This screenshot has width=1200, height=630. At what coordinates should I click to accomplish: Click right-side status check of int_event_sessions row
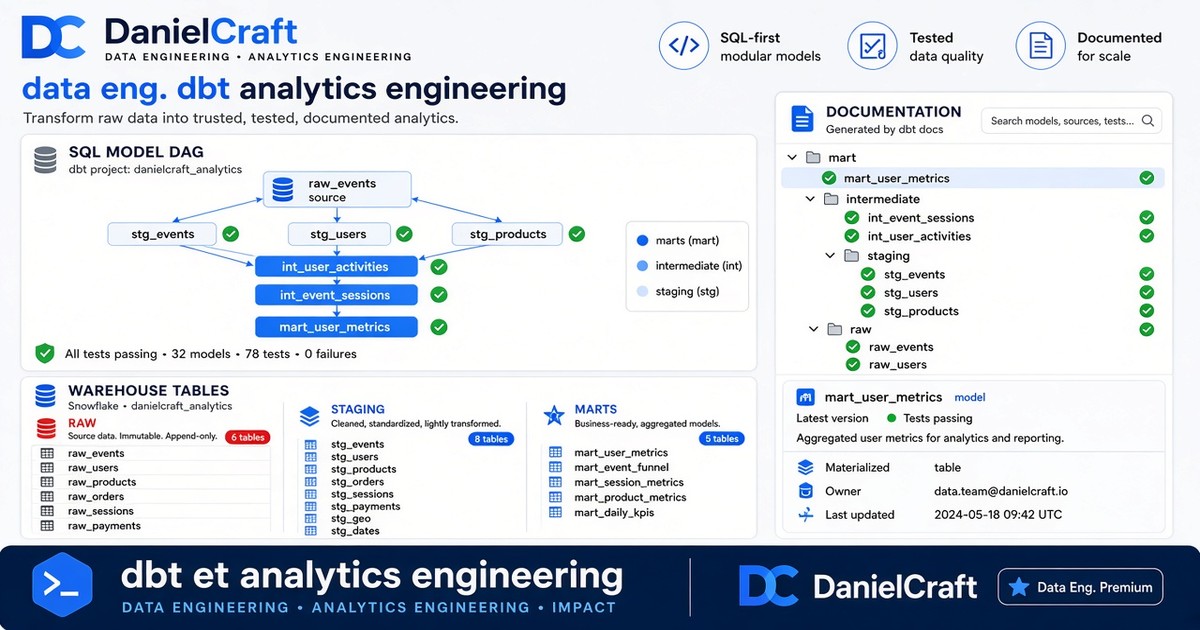point(1147,218)
